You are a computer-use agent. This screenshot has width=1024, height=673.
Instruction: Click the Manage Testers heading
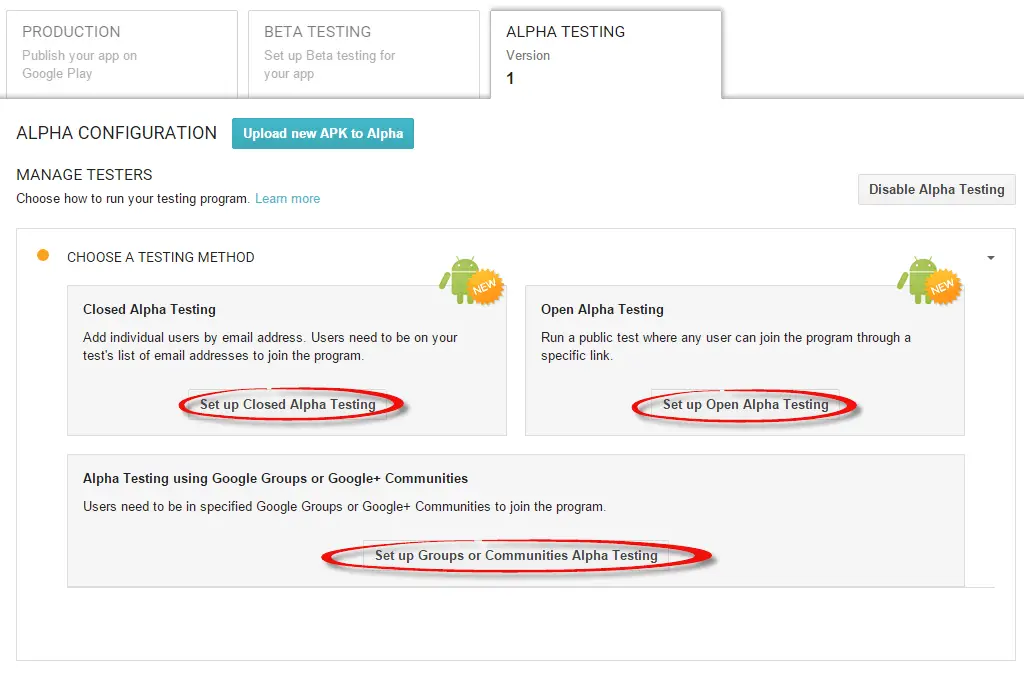click(x=85, y=175)
